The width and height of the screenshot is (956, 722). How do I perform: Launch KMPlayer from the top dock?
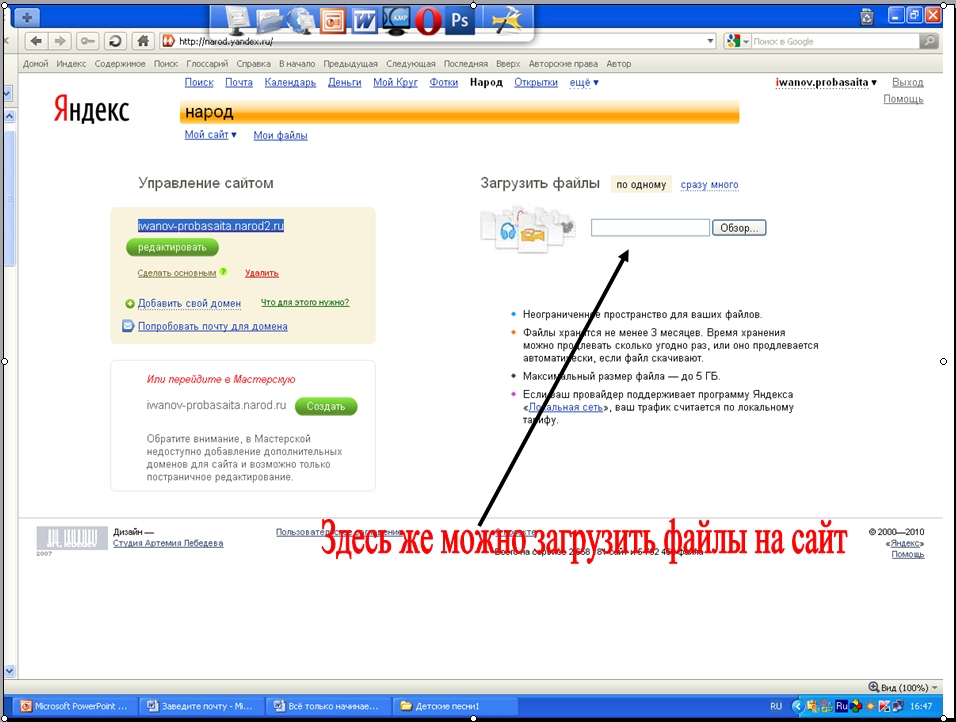[x=396, y=21]
